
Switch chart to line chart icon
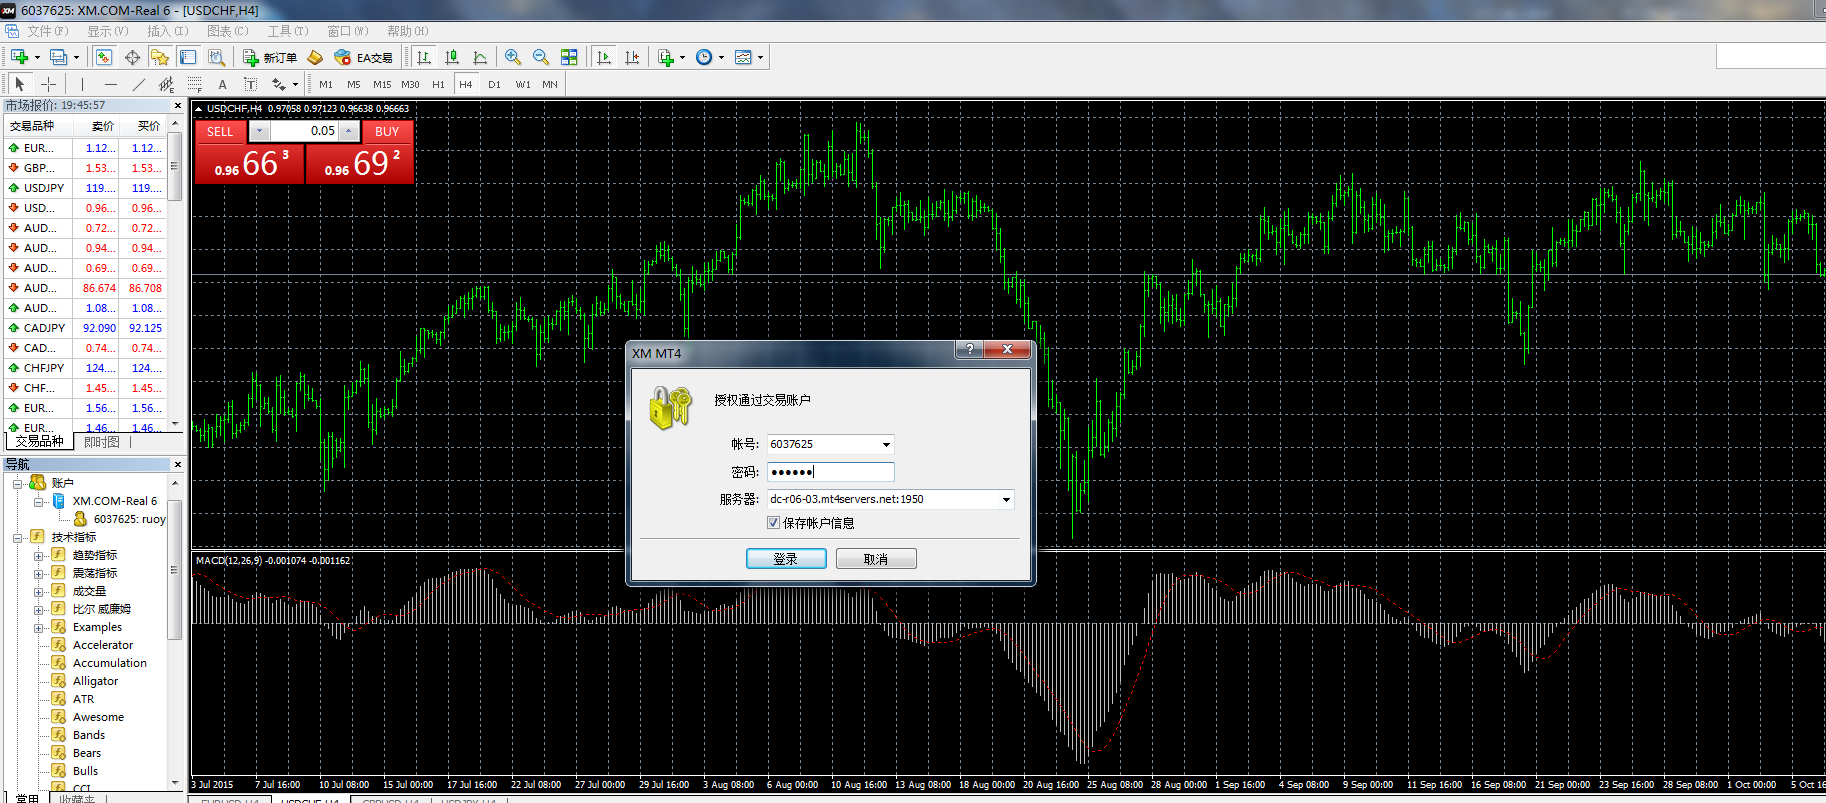click(480, 57)
